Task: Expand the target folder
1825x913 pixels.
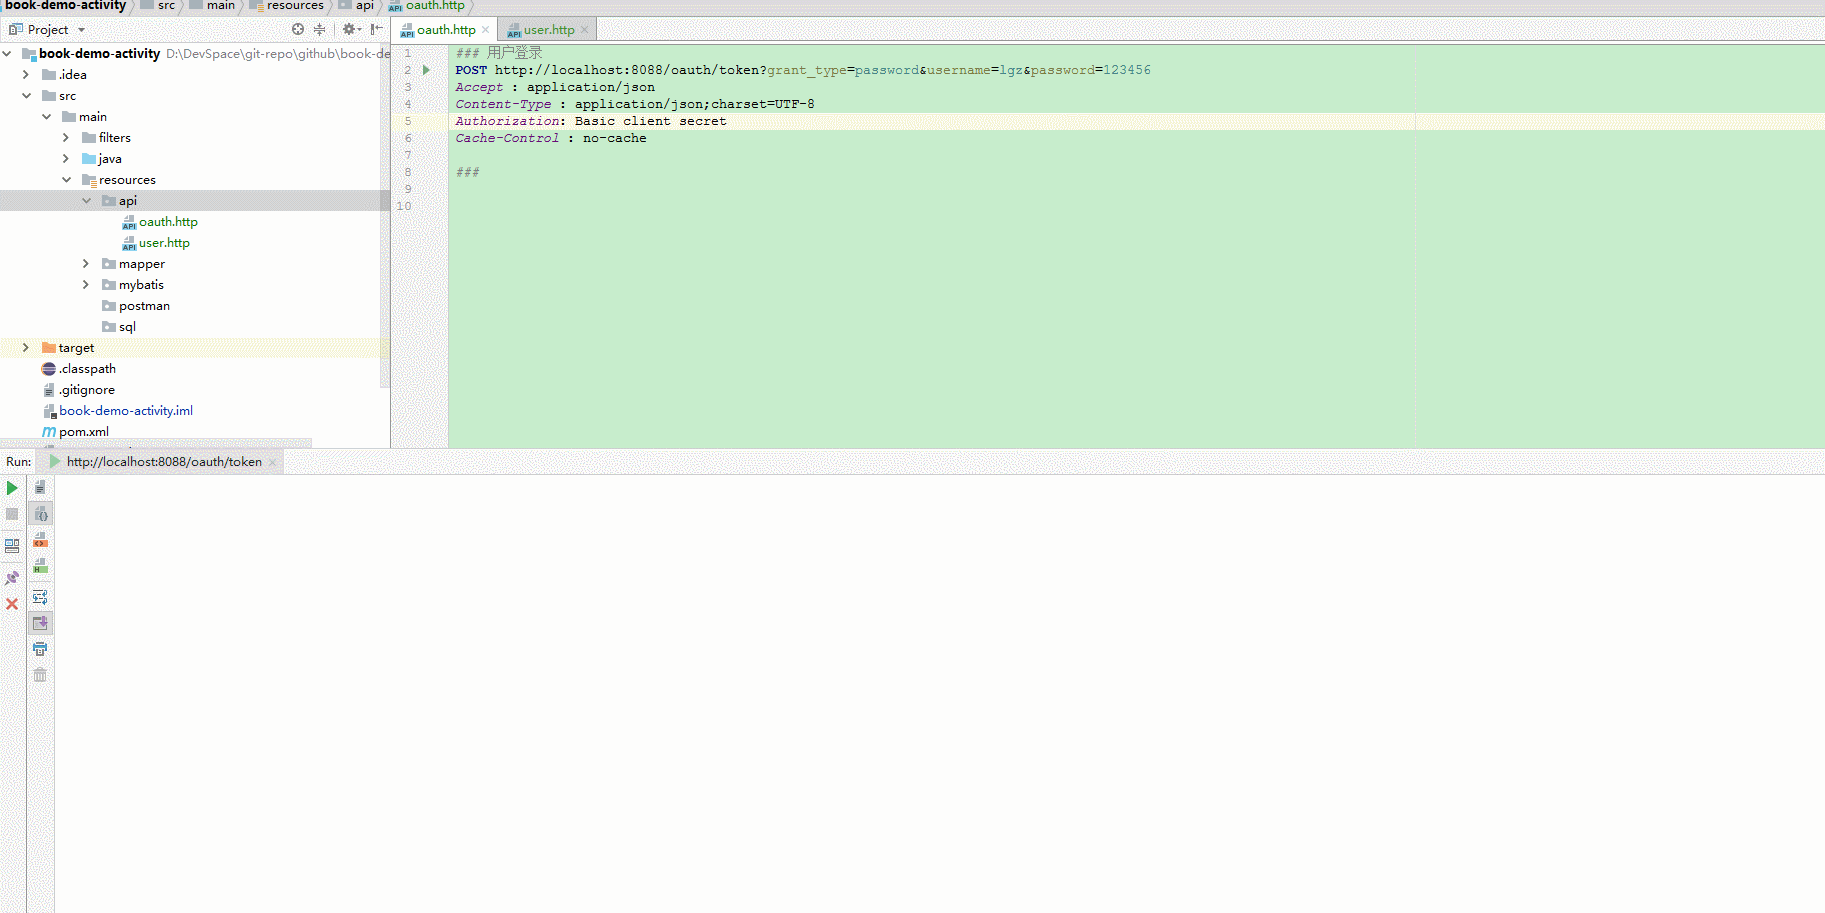Action: (26, 348)
